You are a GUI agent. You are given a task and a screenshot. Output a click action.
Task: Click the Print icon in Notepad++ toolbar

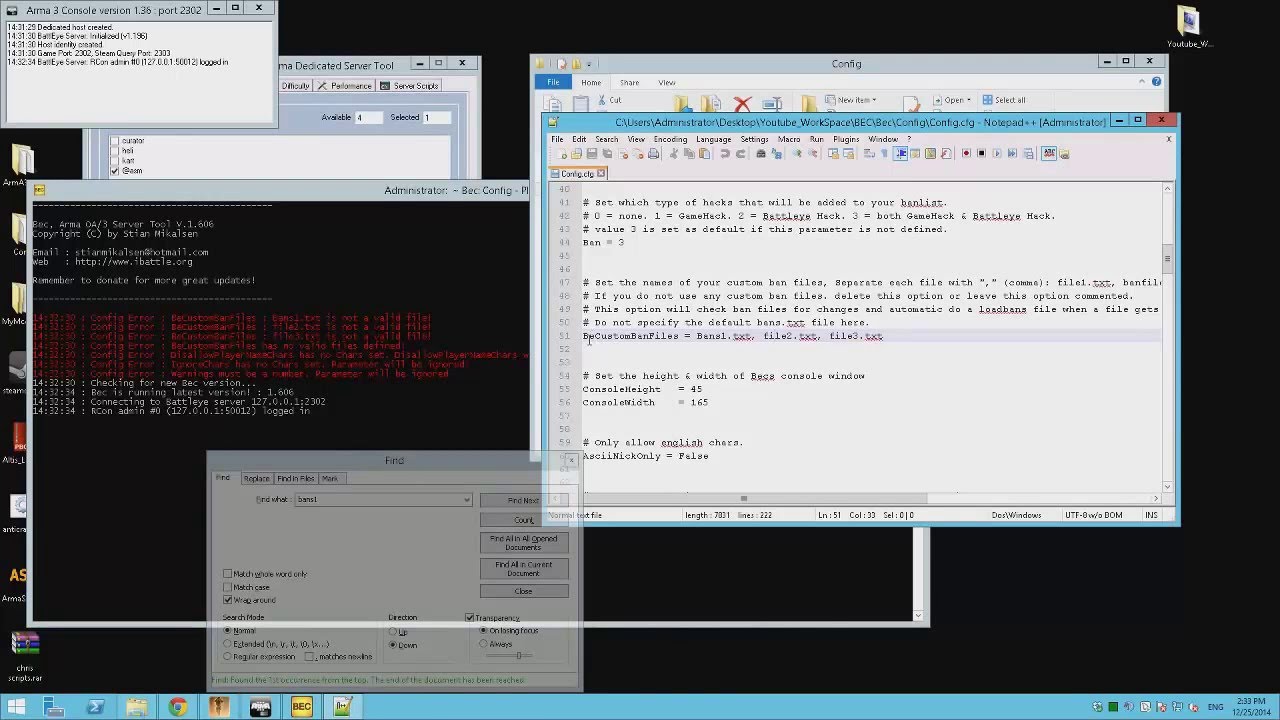click(x=653, y=154)
